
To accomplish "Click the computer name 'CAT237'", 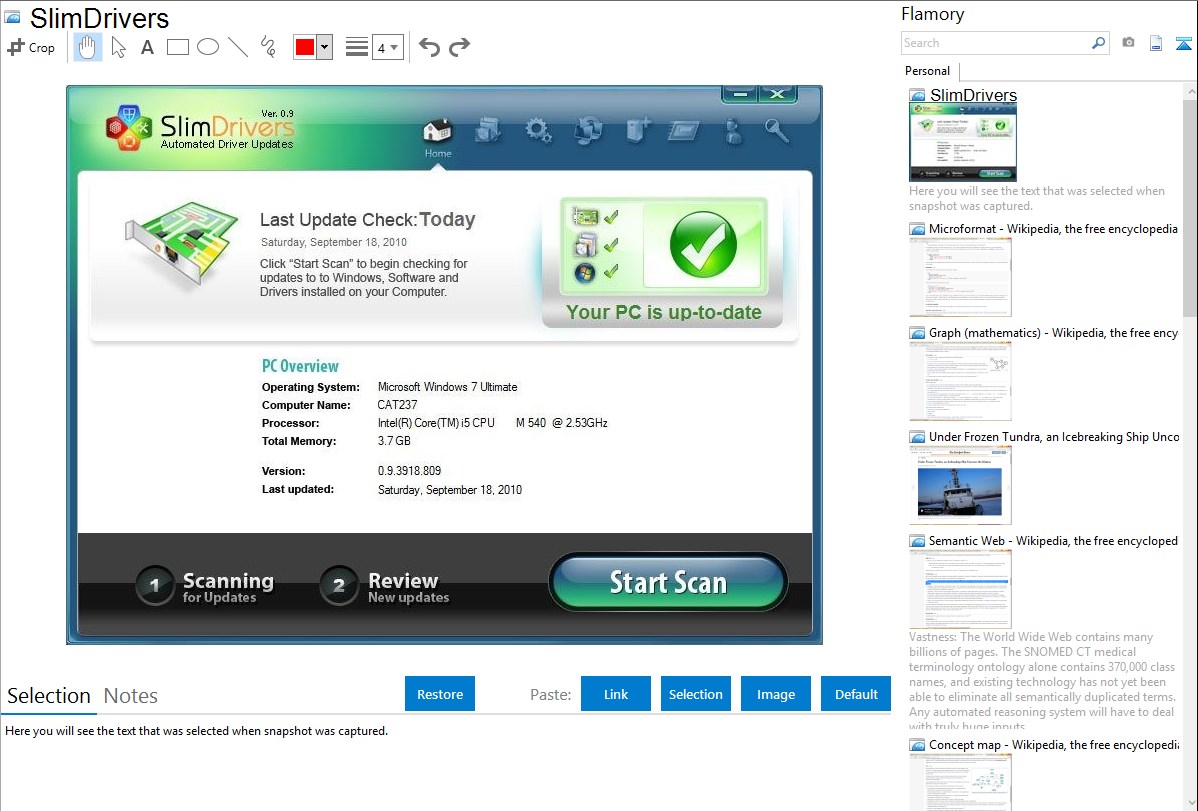I will pos(397,404).
